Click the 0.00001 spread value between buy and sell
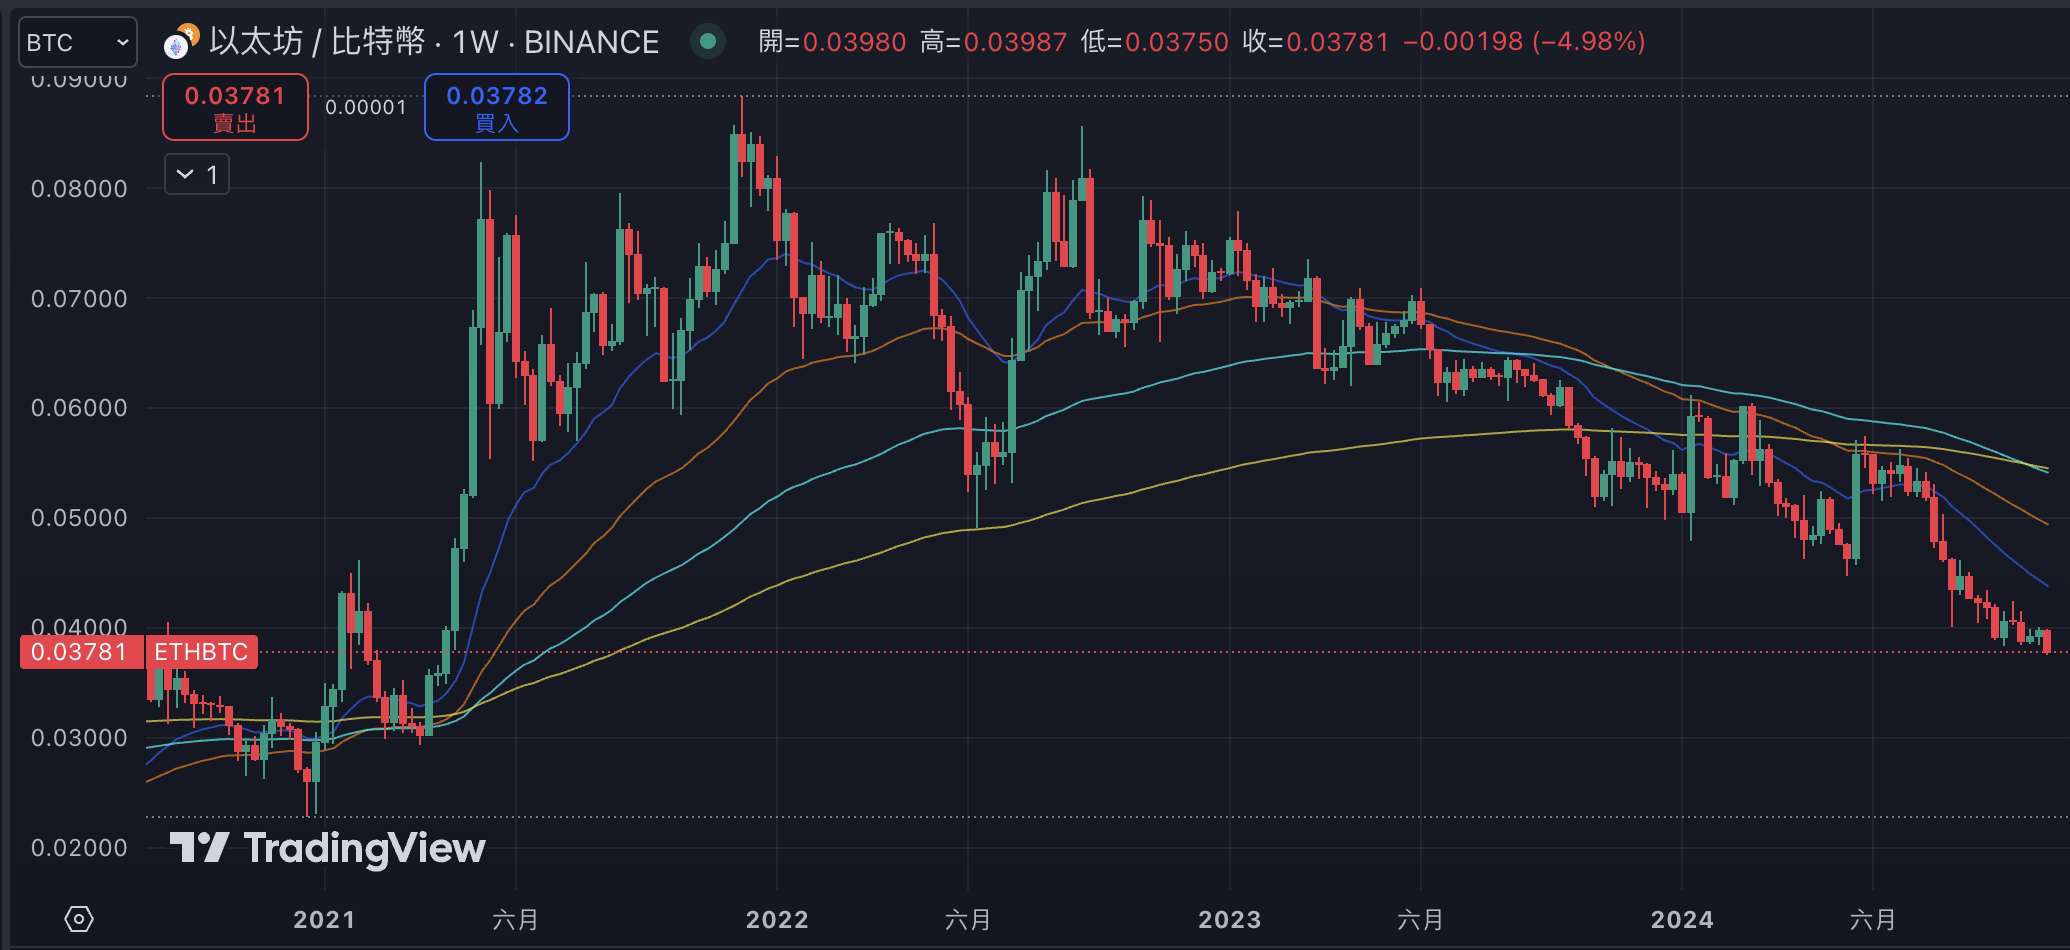The image size is (2070, 950). tap(366, 107)
